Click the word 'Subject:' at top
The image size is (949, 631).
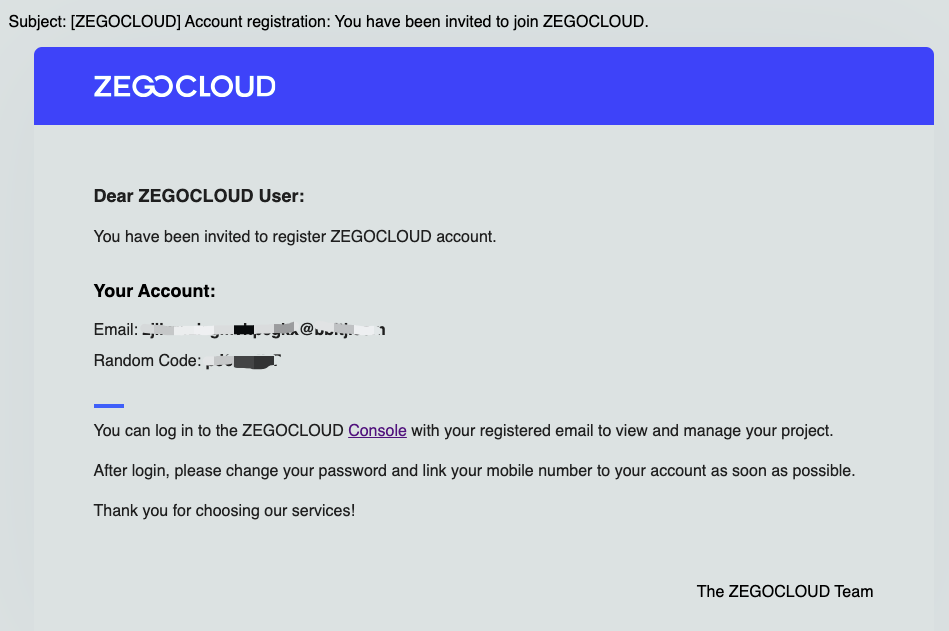37,22
